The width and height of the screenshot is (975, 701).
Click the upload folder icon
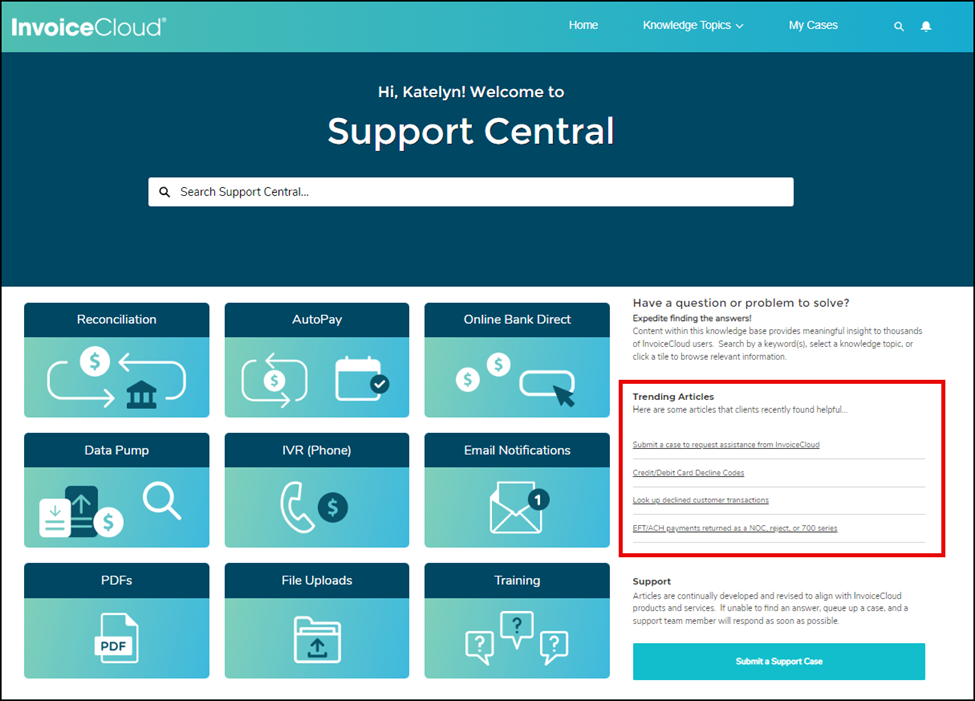click(317, 639)
